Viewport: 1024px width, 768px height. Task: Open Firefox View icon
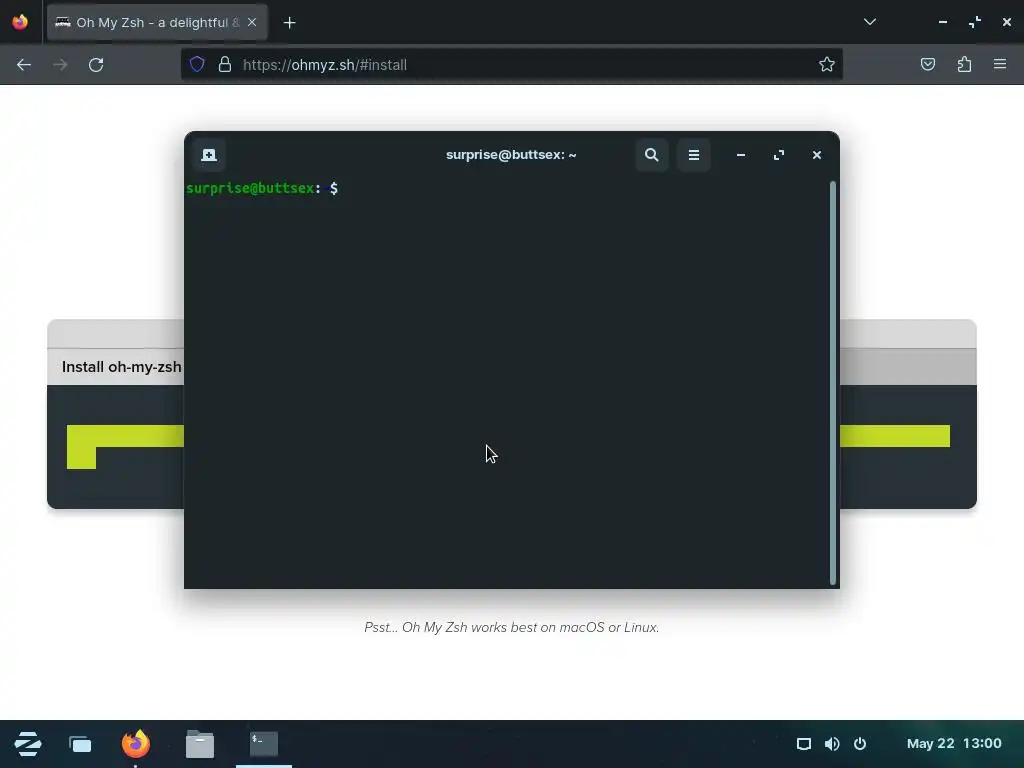20,22
